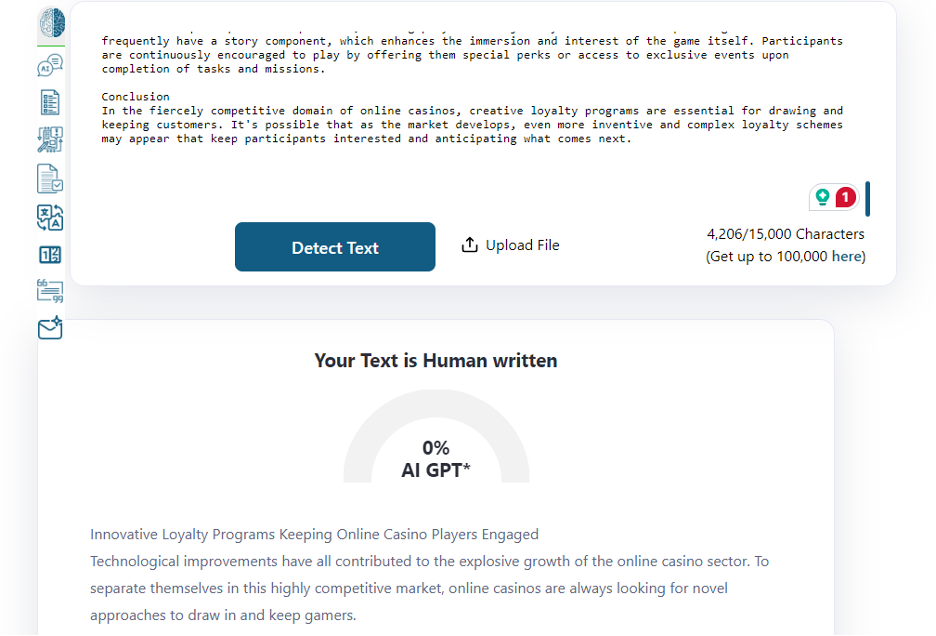This screenshot has width=936, height=636.
Task: Open the translator icon in sidebar
Action: (x=50, y=217)
